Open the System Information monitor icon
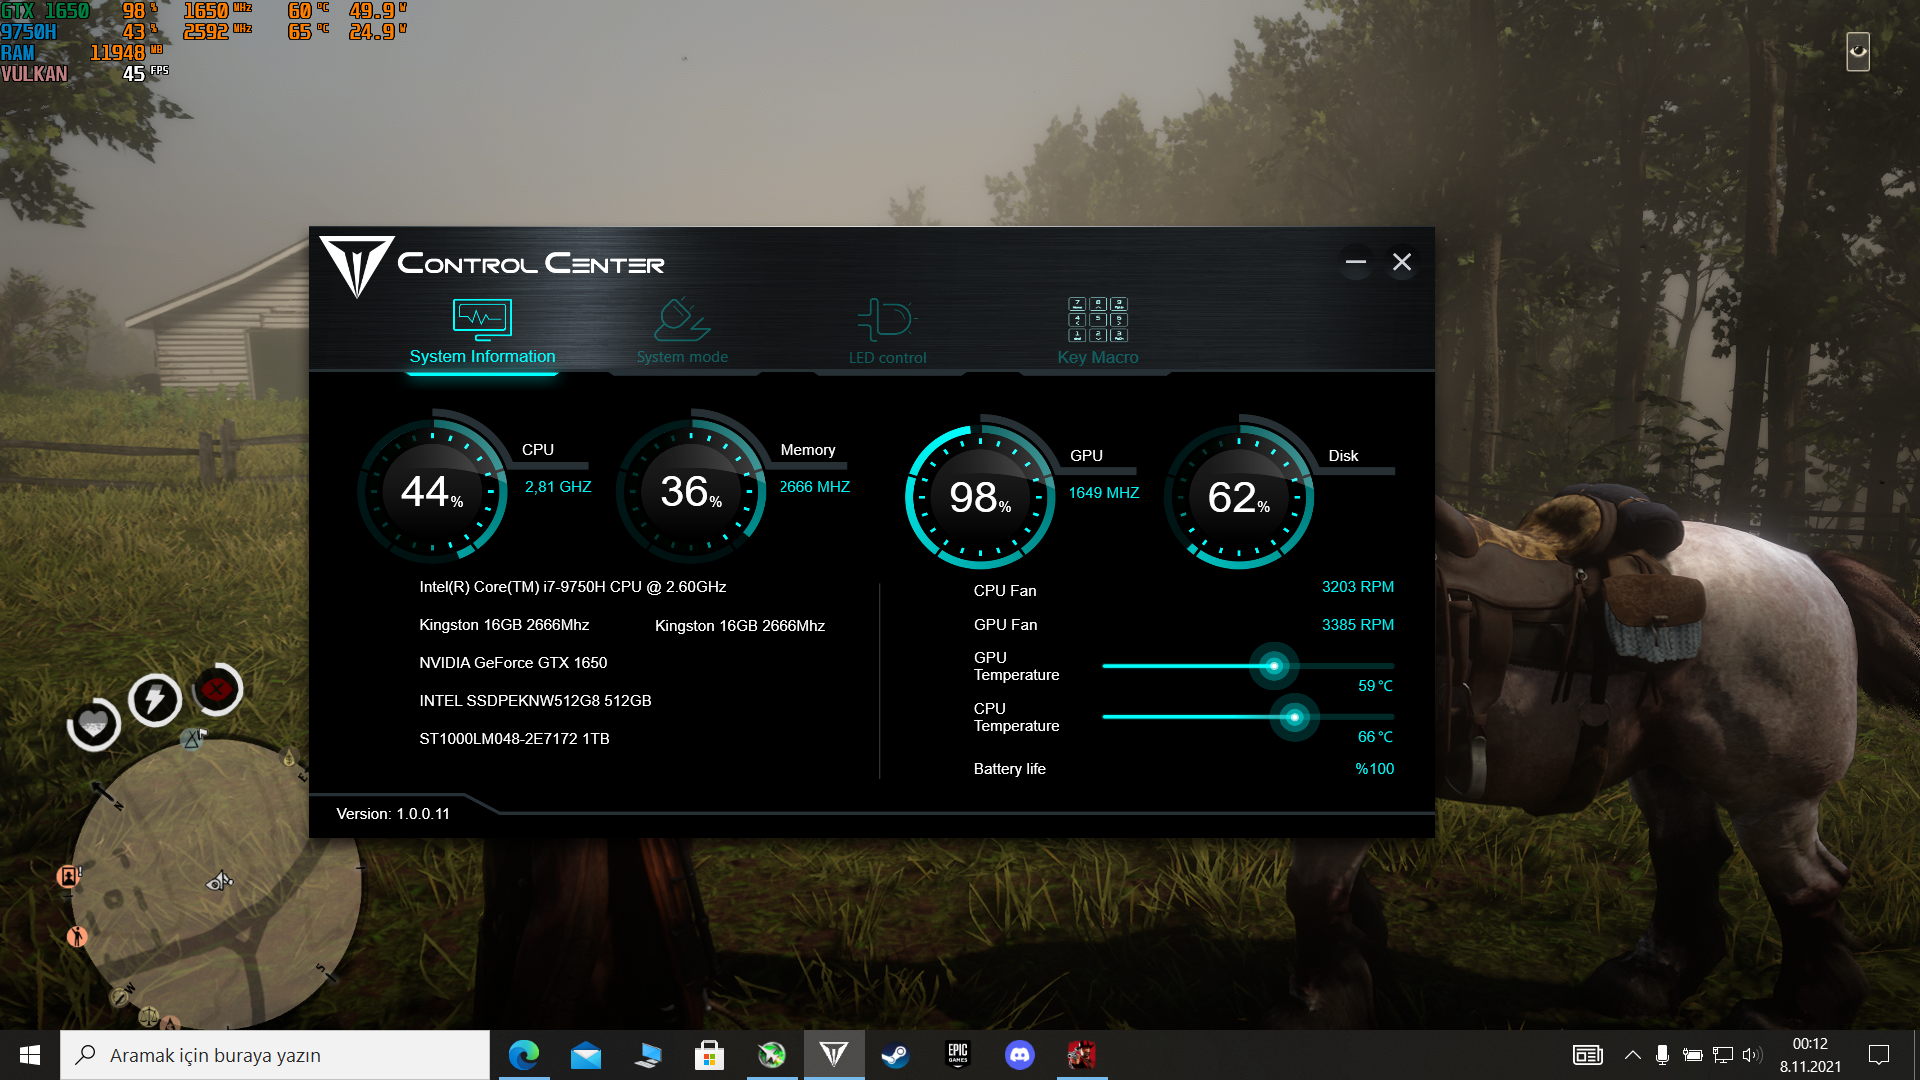This screenshot has width=1920, height=1080. [481, 319]
